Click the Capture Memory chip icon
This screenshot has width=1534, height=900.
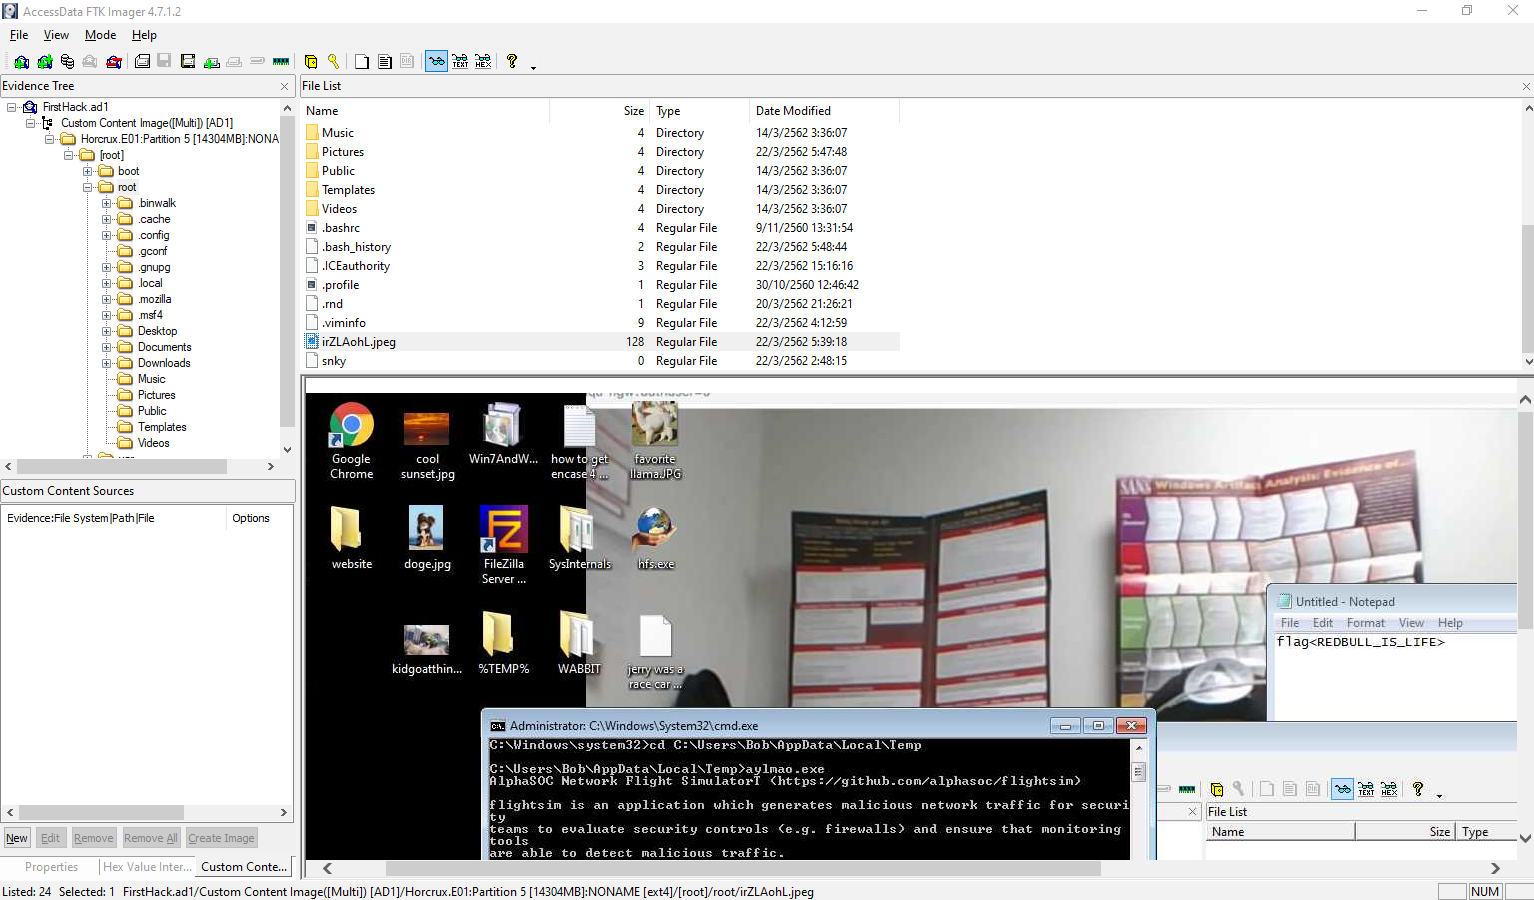(x=281, y=62)
